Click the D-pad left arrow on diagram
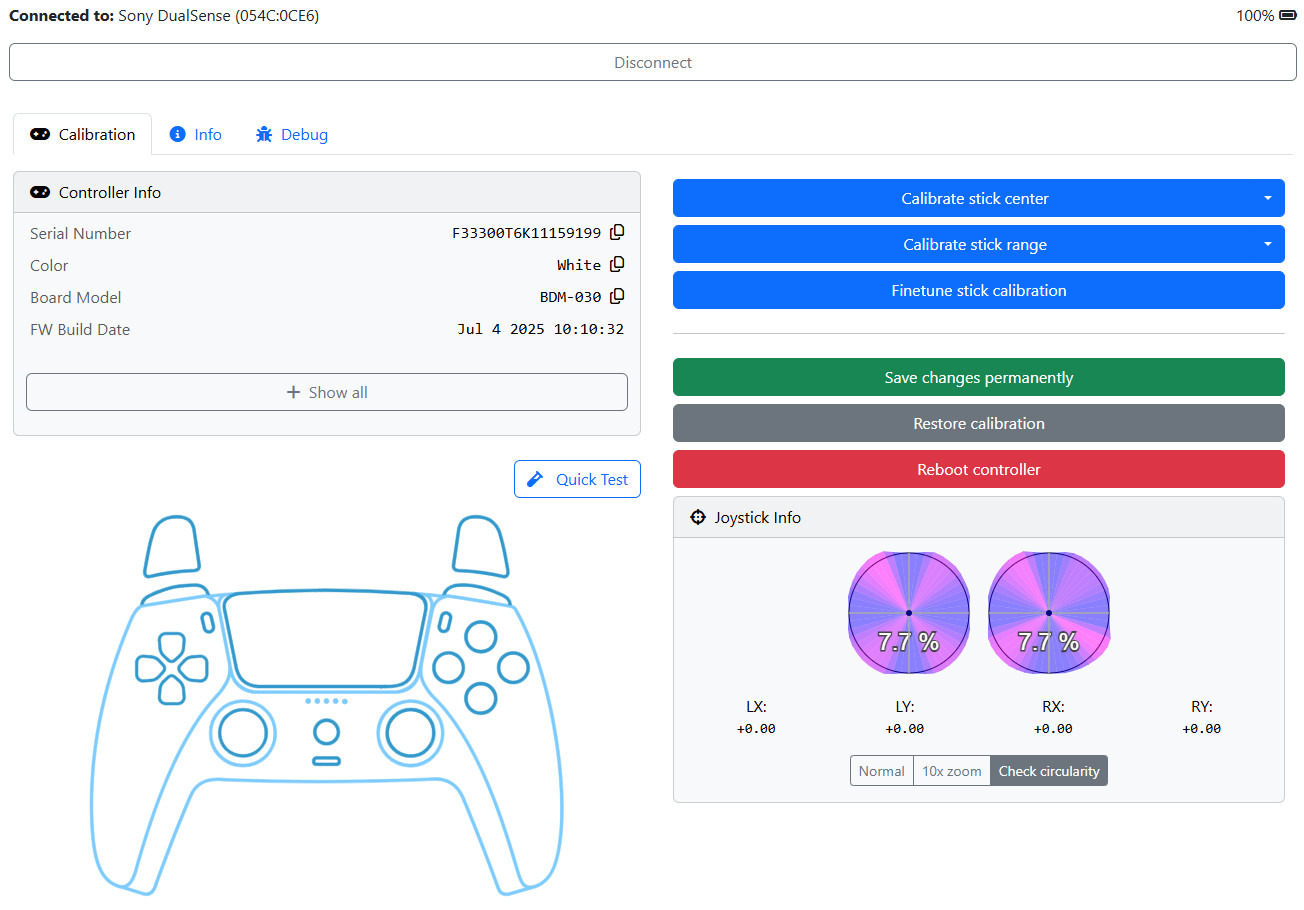The width and height of the screenshot is (1304, 910). tap(148, 667)
